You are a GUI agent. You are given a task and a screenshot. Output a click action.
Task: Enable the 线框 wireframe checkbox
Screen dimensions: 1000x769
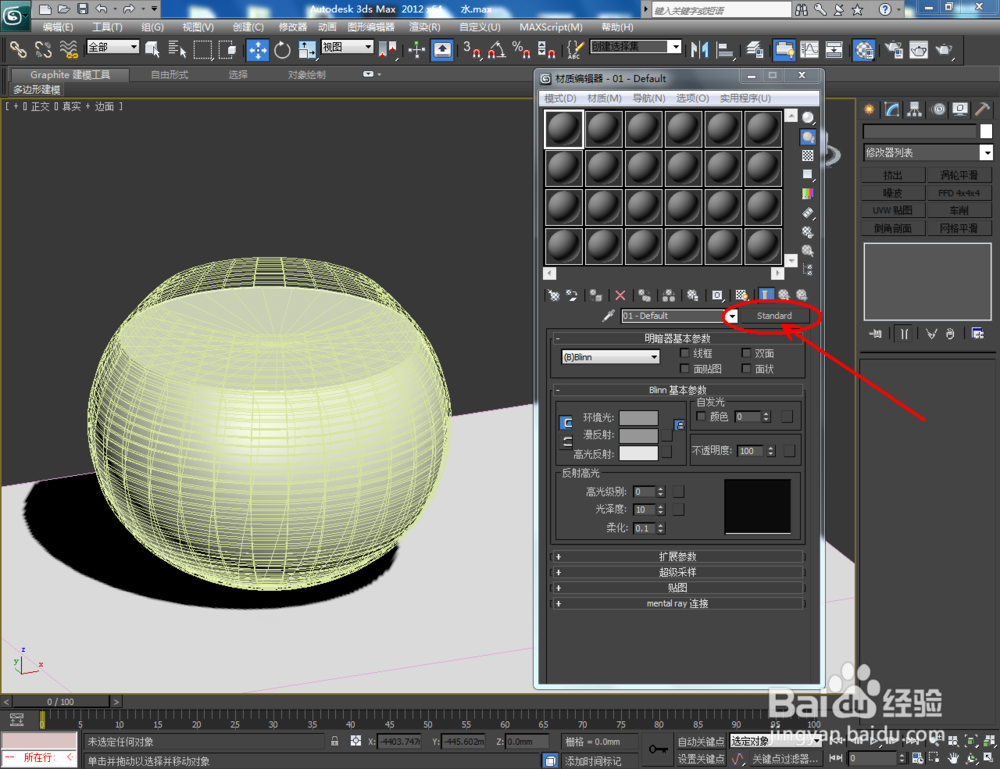pyautogui.click(x=685, y=353)
